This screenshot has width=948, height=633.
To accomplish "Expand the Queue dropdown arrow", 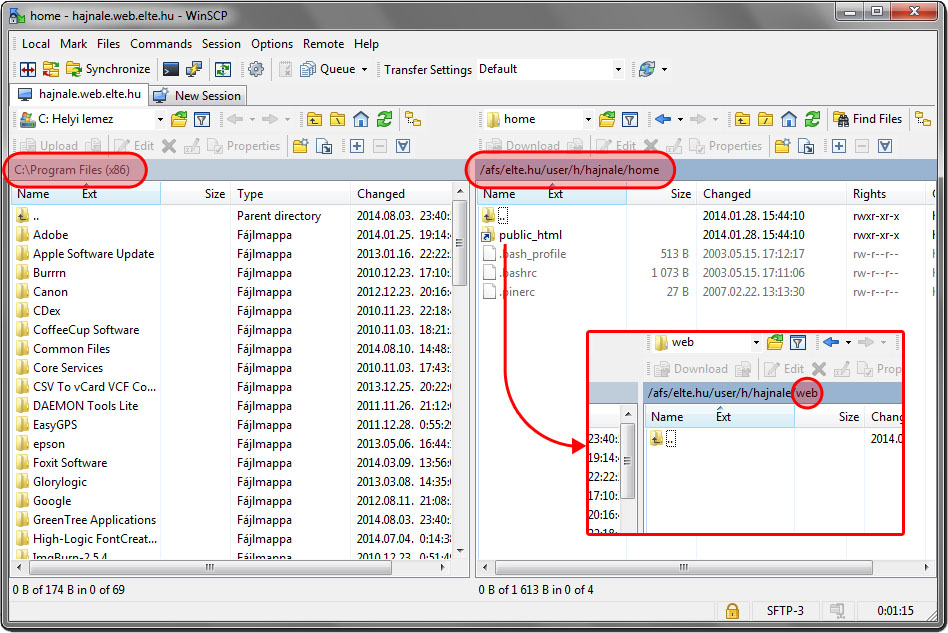I will tap(365, 70).
